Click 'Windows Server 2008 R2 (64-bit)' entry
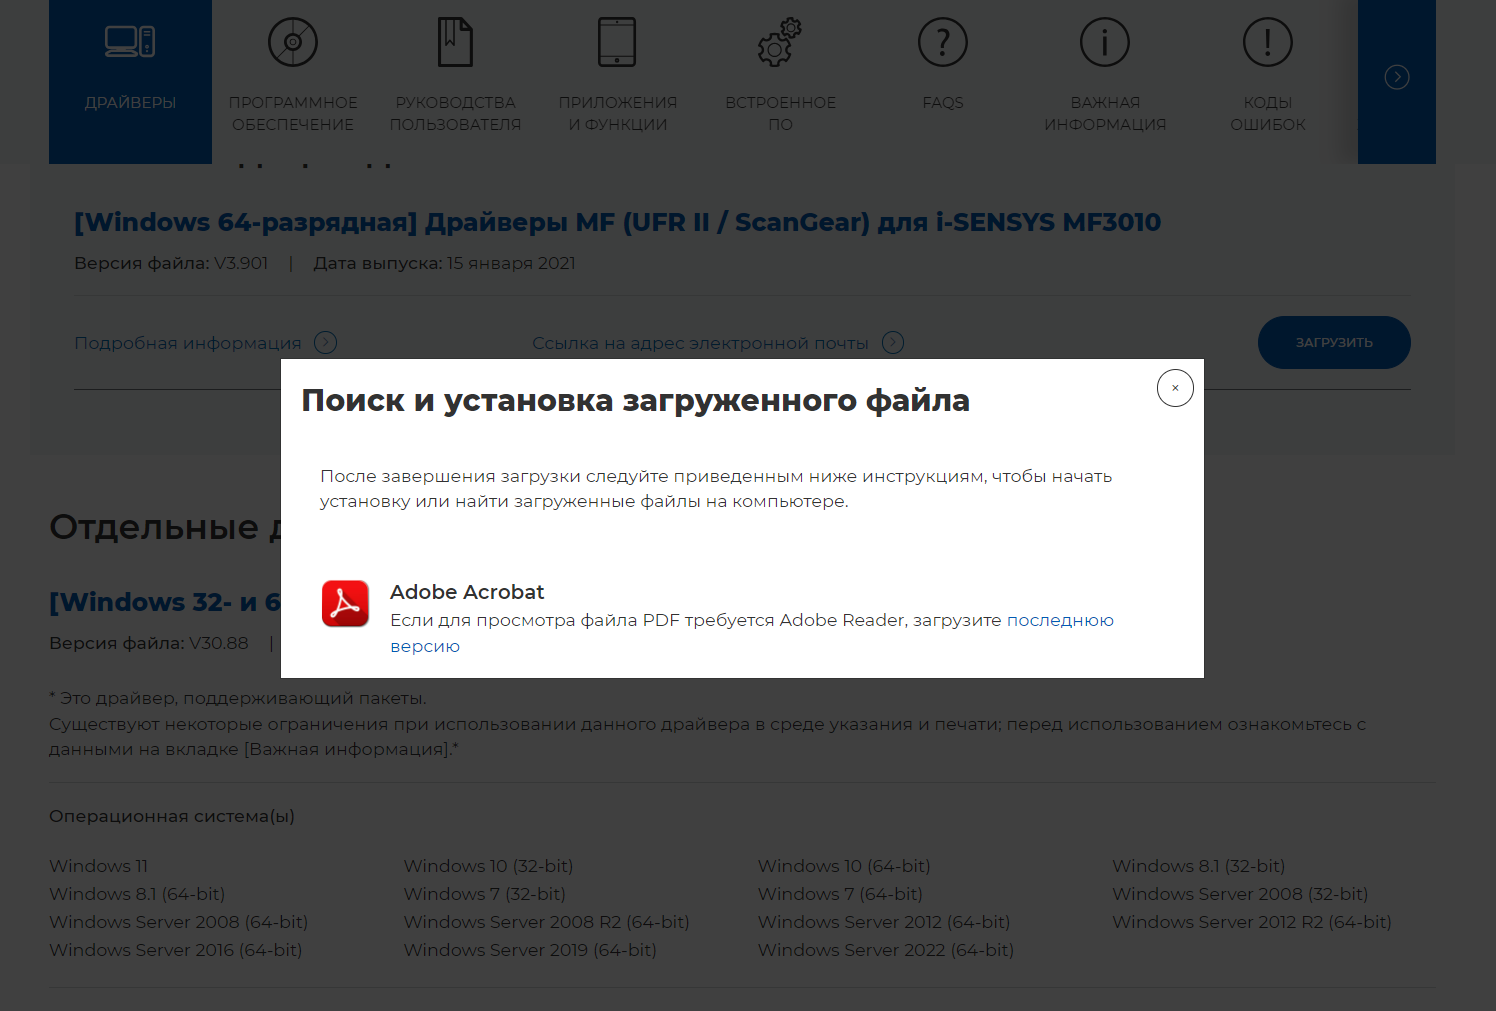1496x1011 pixels. (547, 922)
